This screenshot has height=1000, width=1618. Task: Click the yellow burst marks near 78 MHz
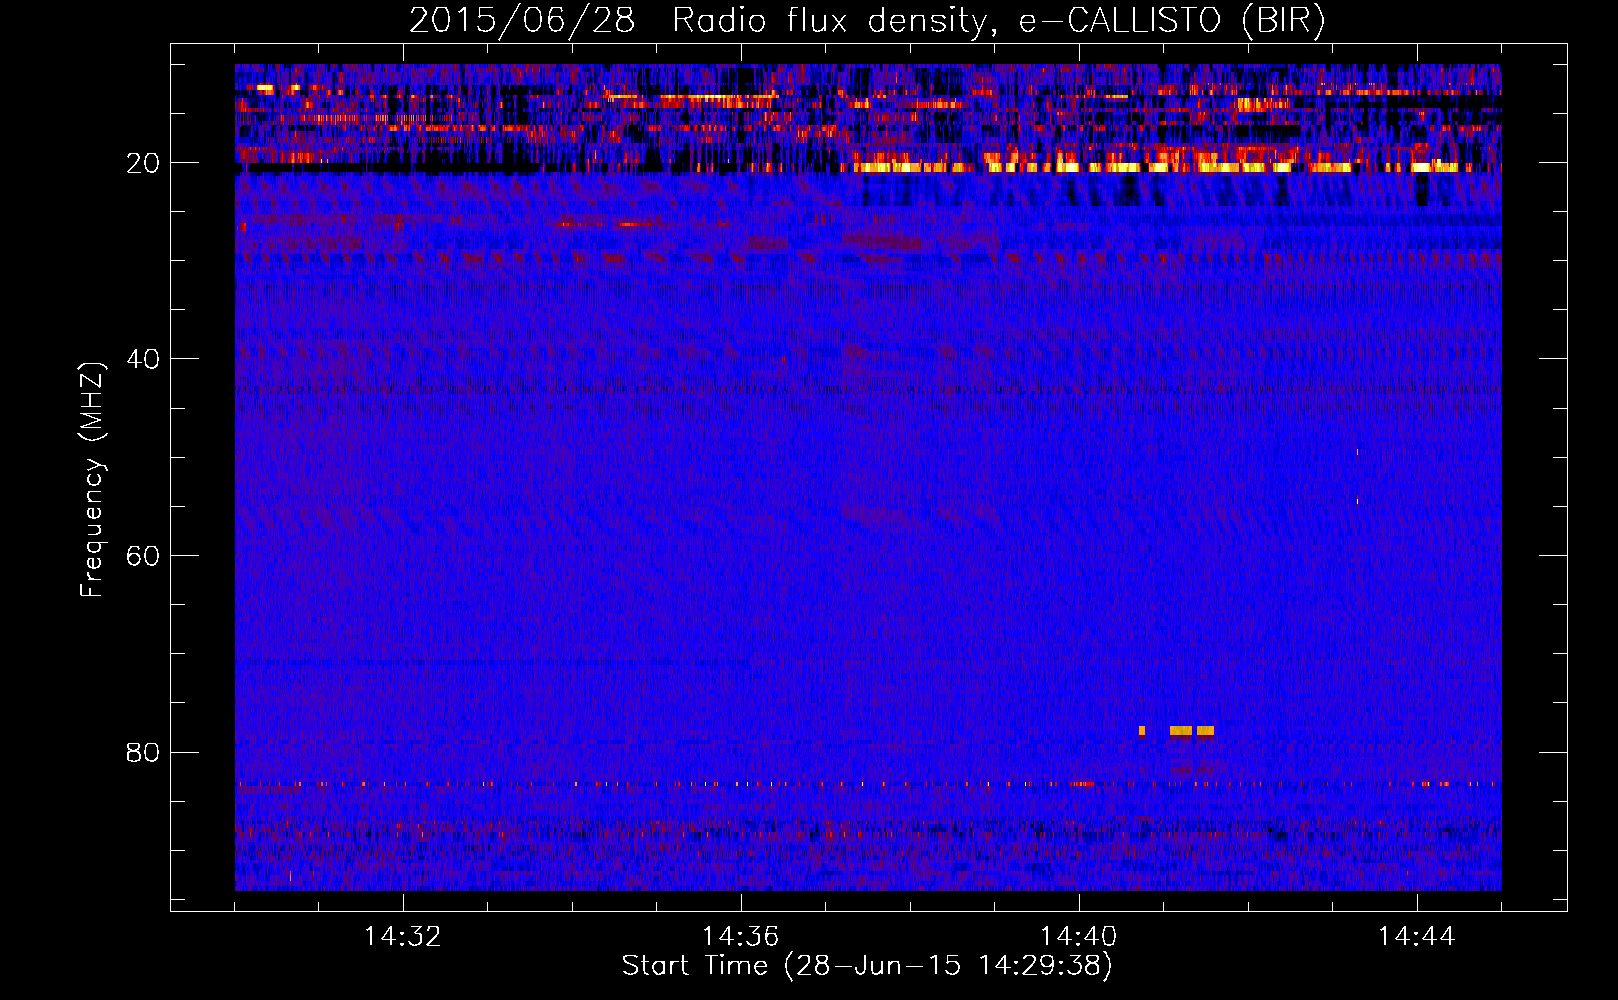[x=1176, y=731]
